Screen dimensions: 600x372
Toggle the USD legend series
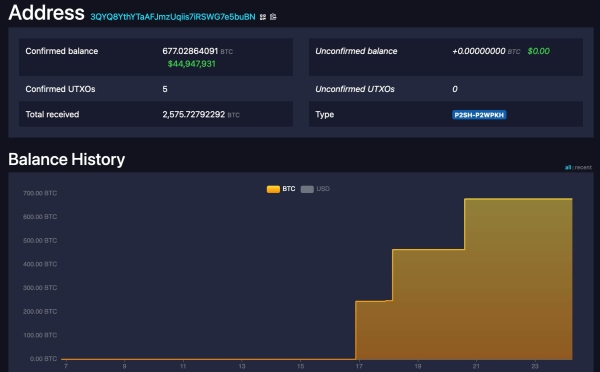[315, 189]
